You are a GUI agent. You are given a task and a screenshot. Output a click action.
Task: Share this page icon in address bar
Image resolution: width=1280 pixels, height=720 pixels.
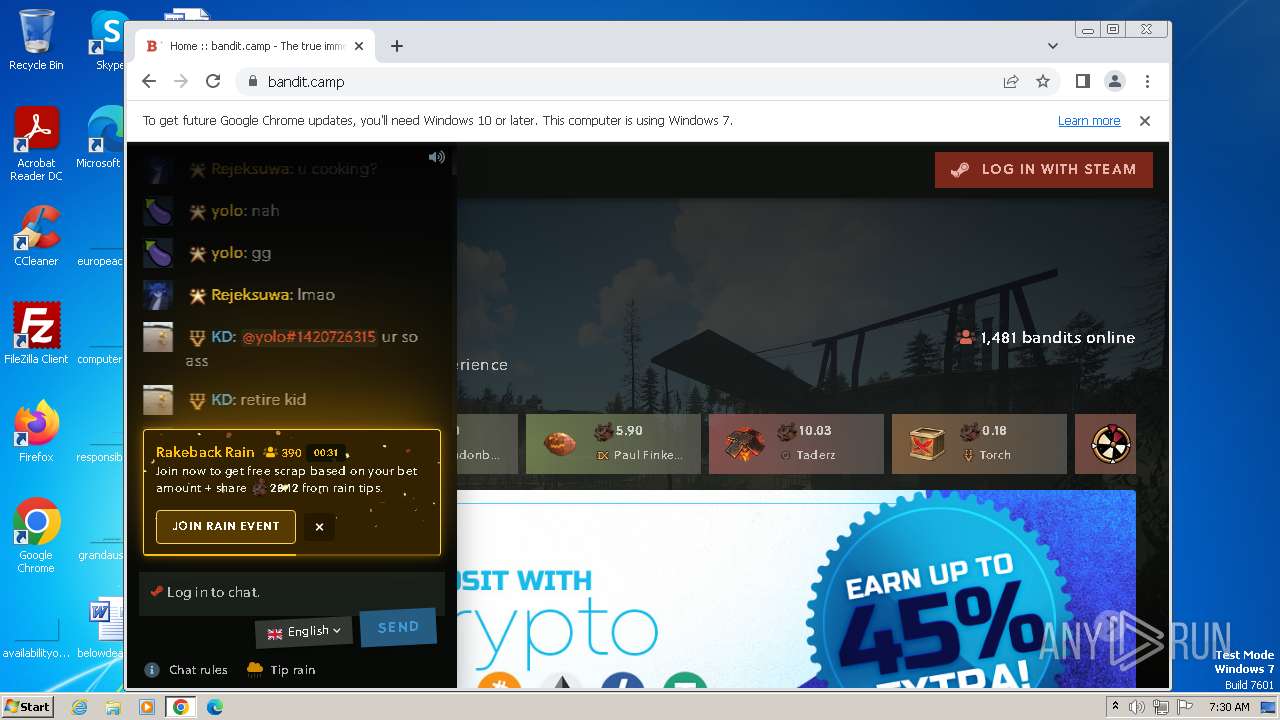pyautogui.click(x=1011, y=82)
